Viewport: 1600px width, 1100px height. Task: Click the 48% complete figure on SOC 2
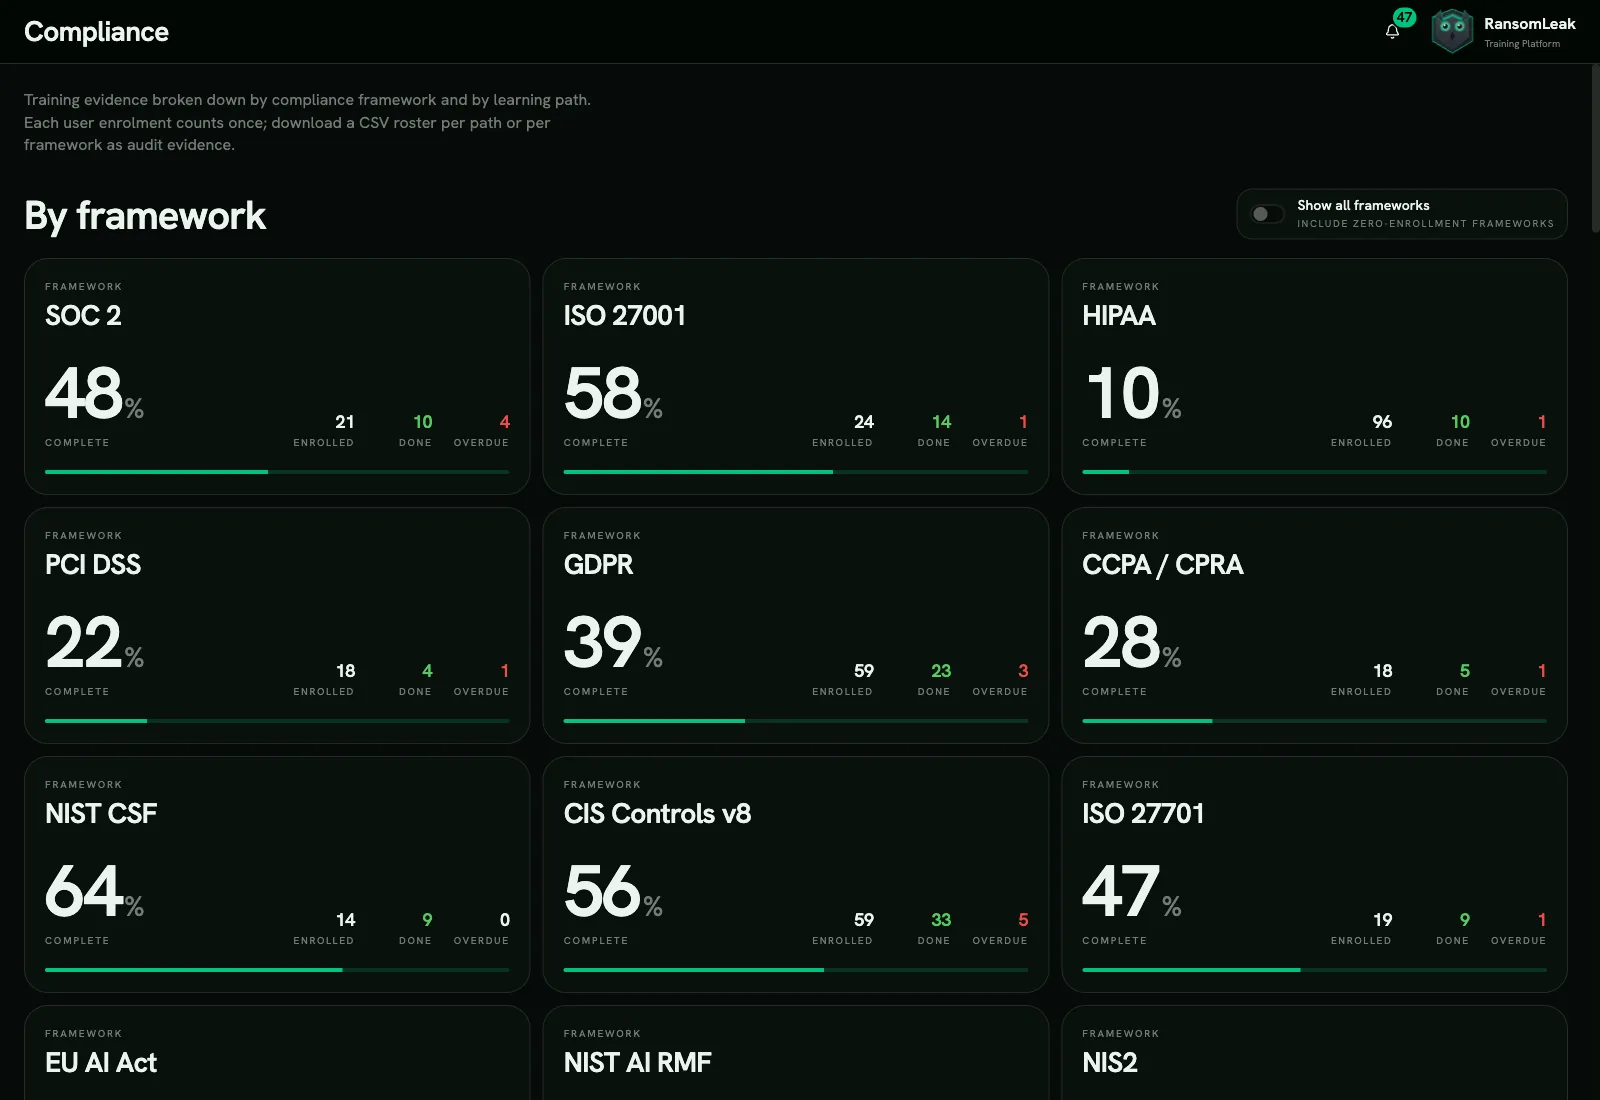click(x=94, y=393)
